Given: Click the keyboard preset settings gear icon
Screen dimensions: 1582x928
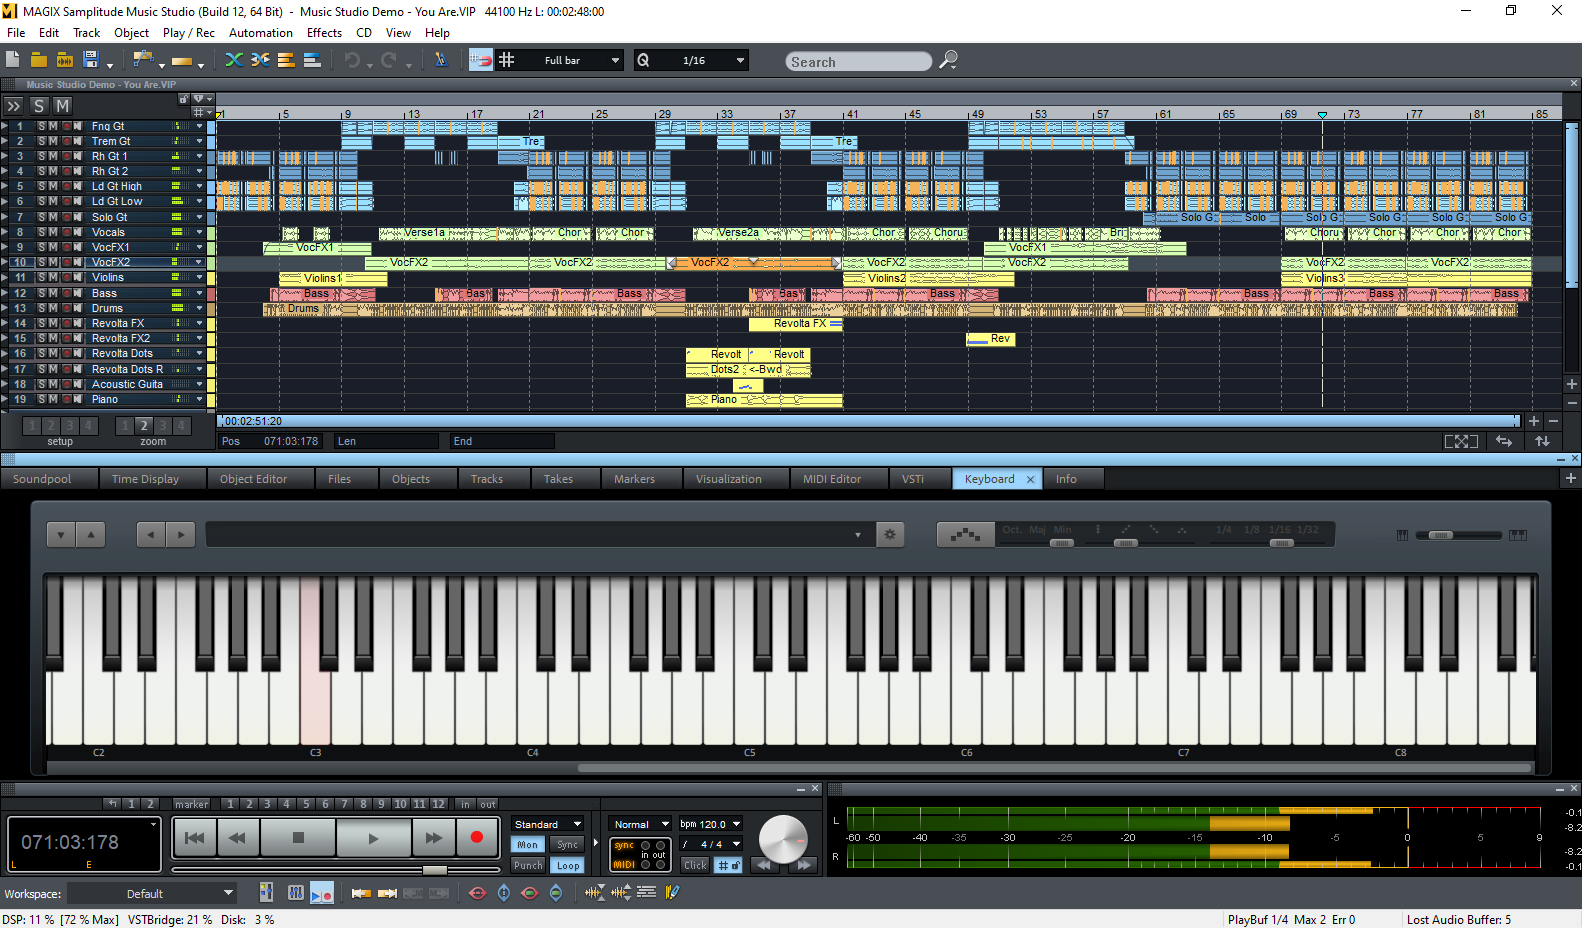Looking at the screenshot, I should [890, 535].
